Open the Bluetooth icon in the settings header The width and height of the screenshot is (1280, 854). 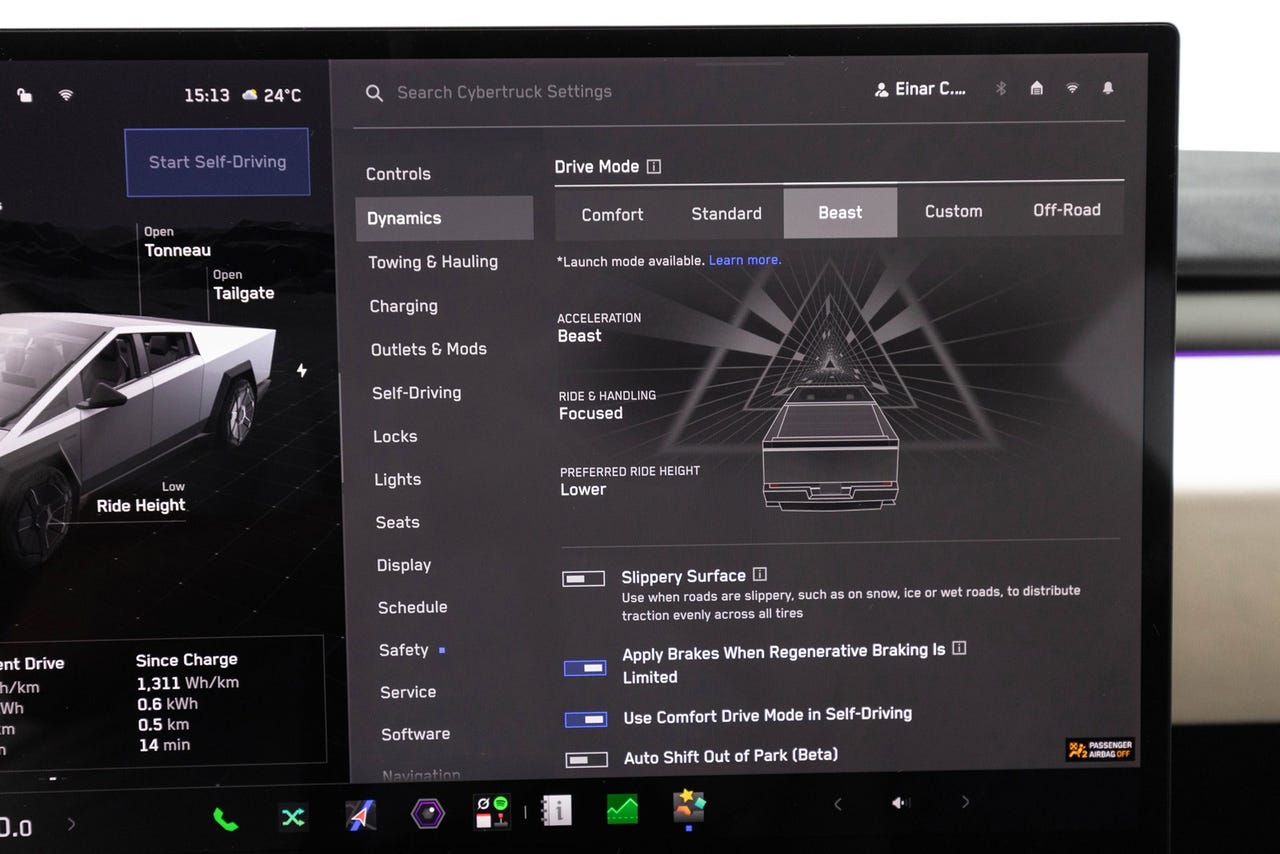(x=1000, y=88)
